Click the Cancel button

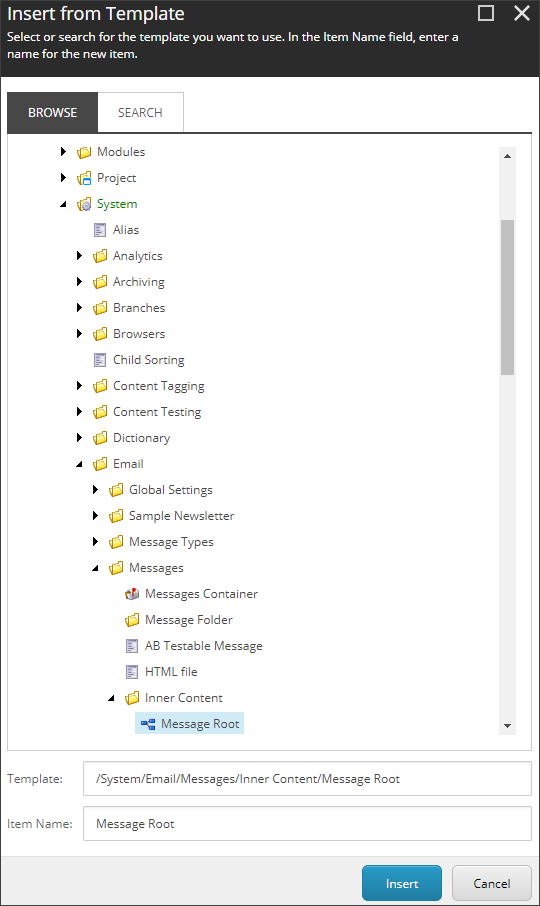(x=491, y=883)
